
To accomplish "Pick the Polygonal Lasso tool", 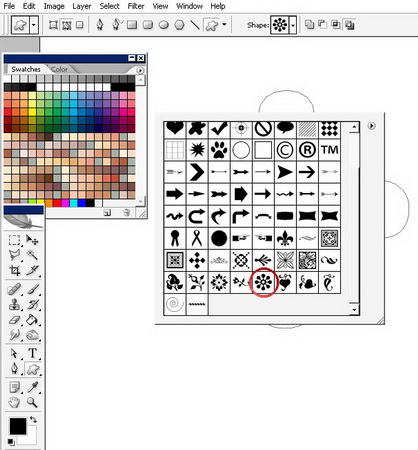I will pos(14,255).
